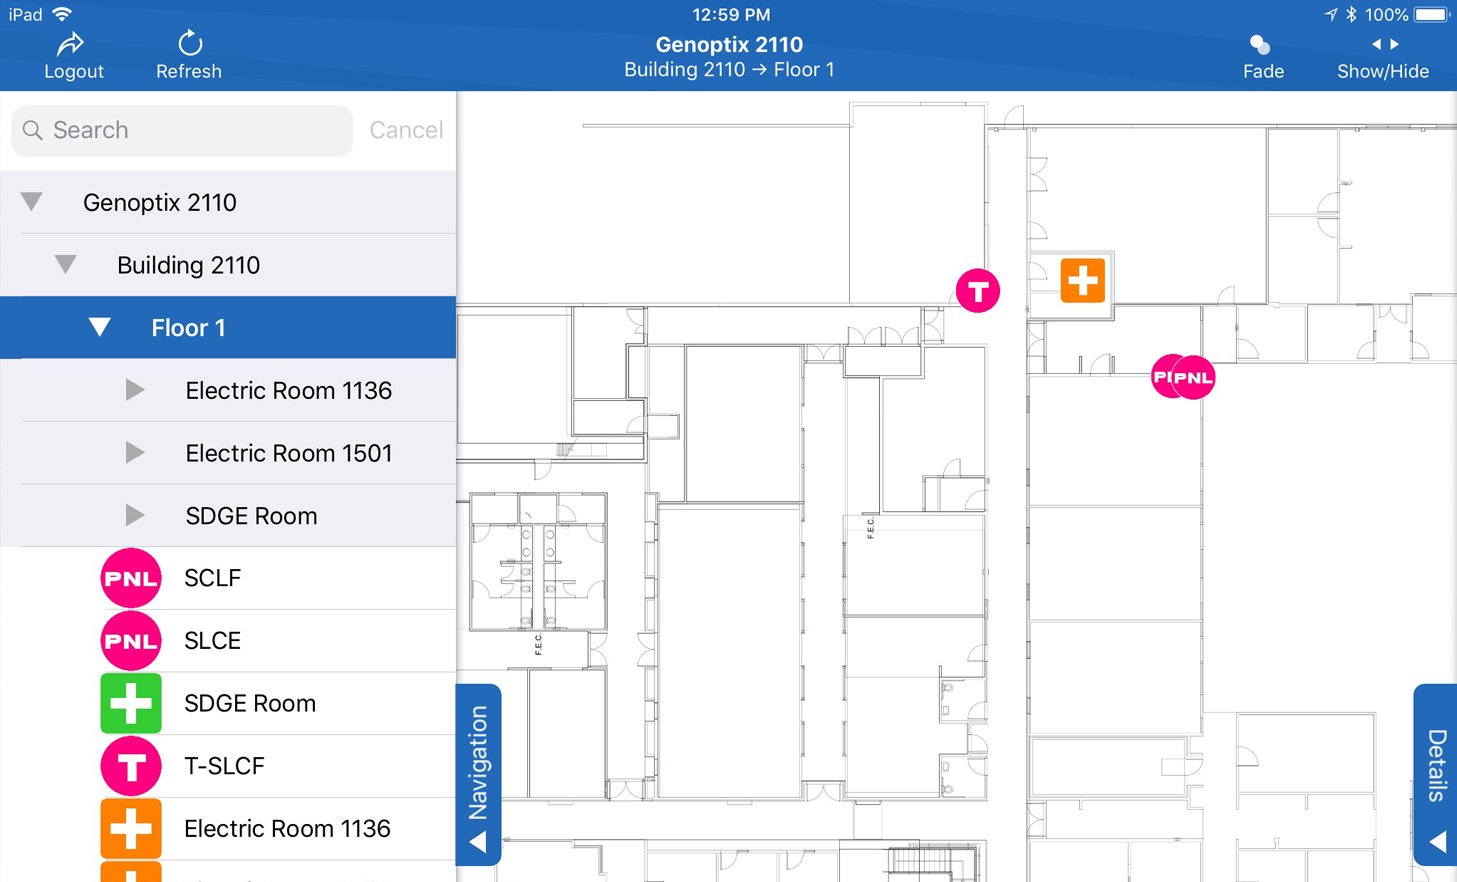Viewport: 1457px width, 882px height.
Task: Click the green plus icon for SDGE Room
Action: tap(131, 703)
